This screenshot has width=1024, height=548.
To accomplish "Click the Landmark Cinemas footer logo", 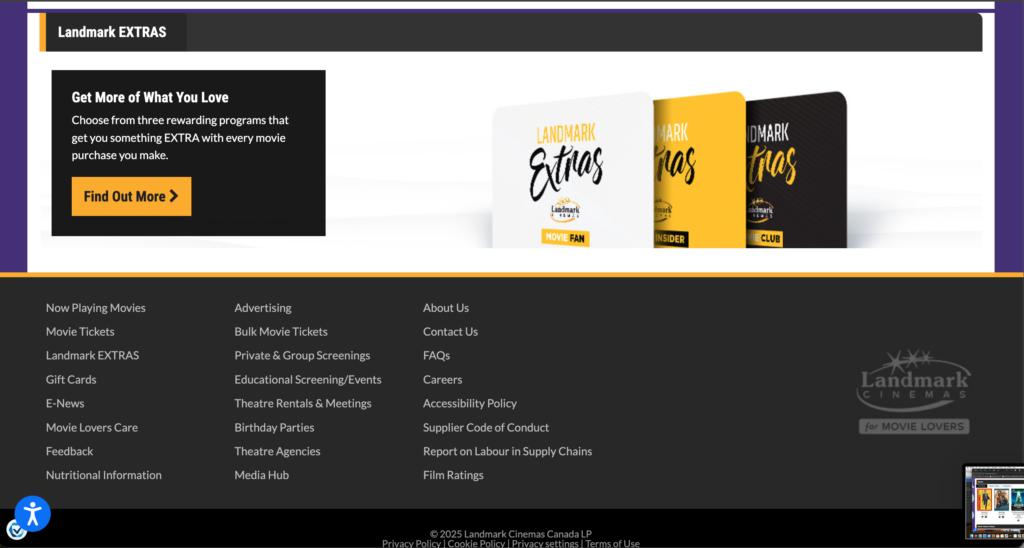I will [914, 391].
